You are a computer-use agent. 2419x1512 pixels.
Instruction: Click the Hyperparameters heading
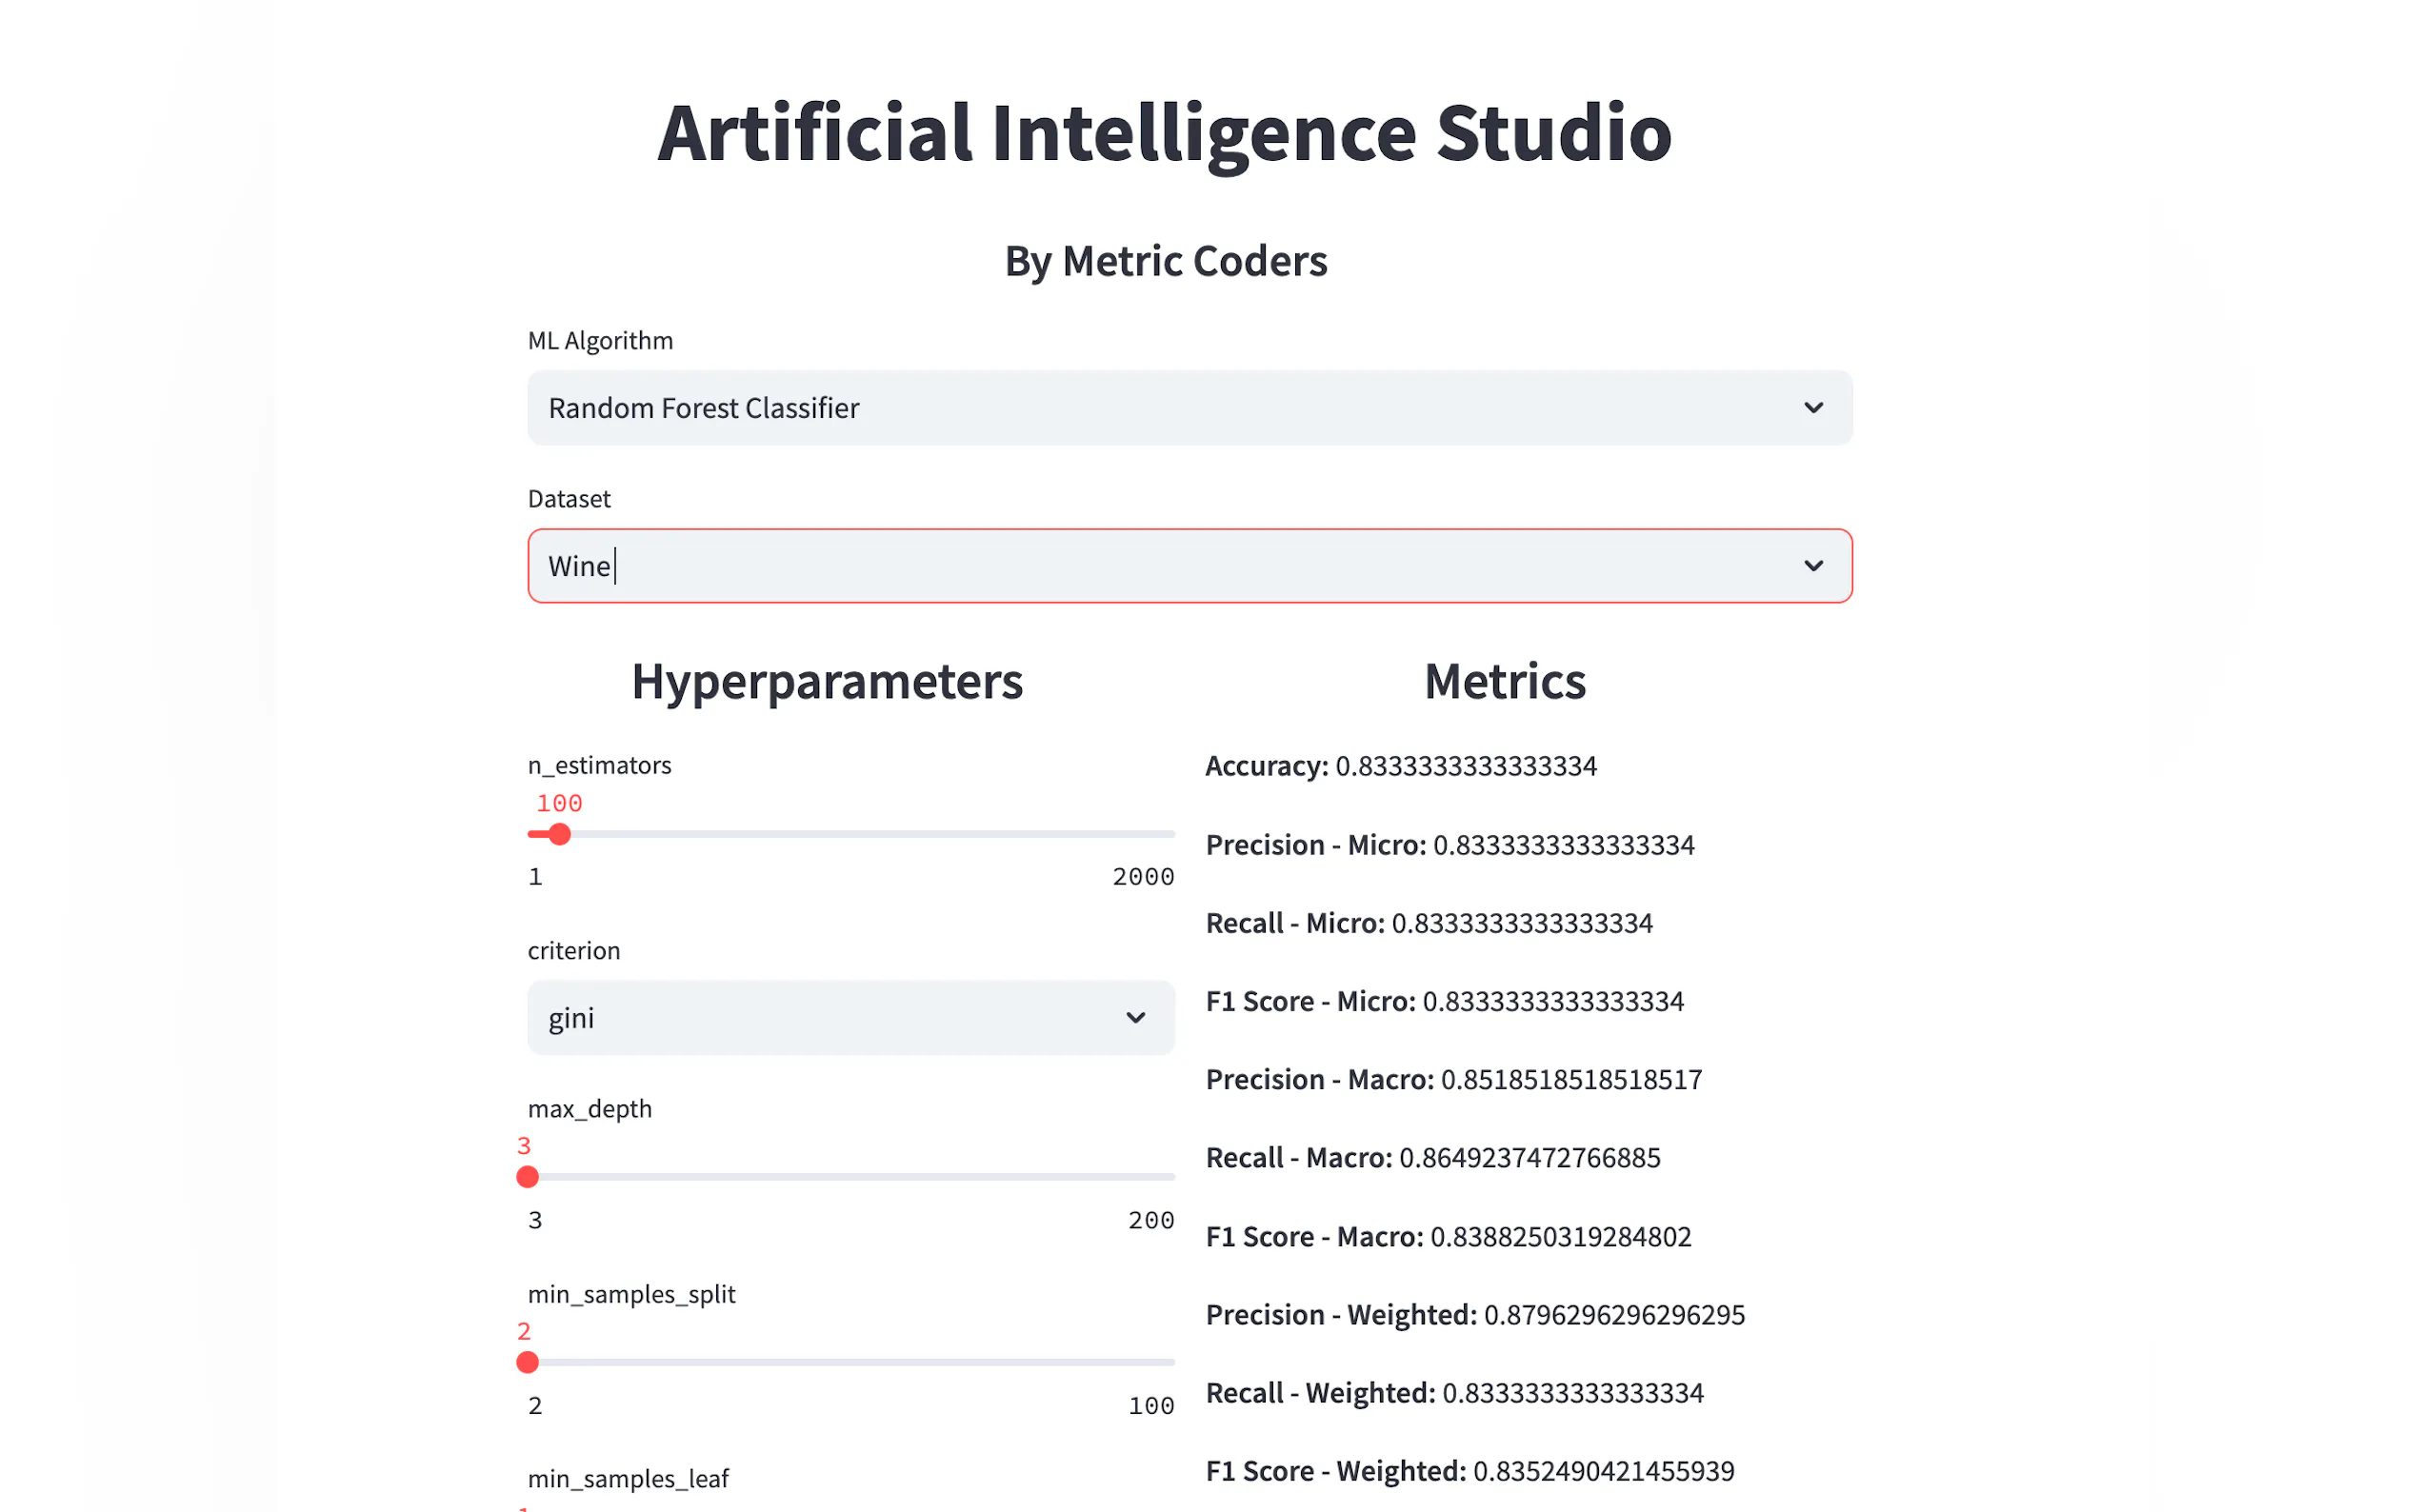point(827,682)
